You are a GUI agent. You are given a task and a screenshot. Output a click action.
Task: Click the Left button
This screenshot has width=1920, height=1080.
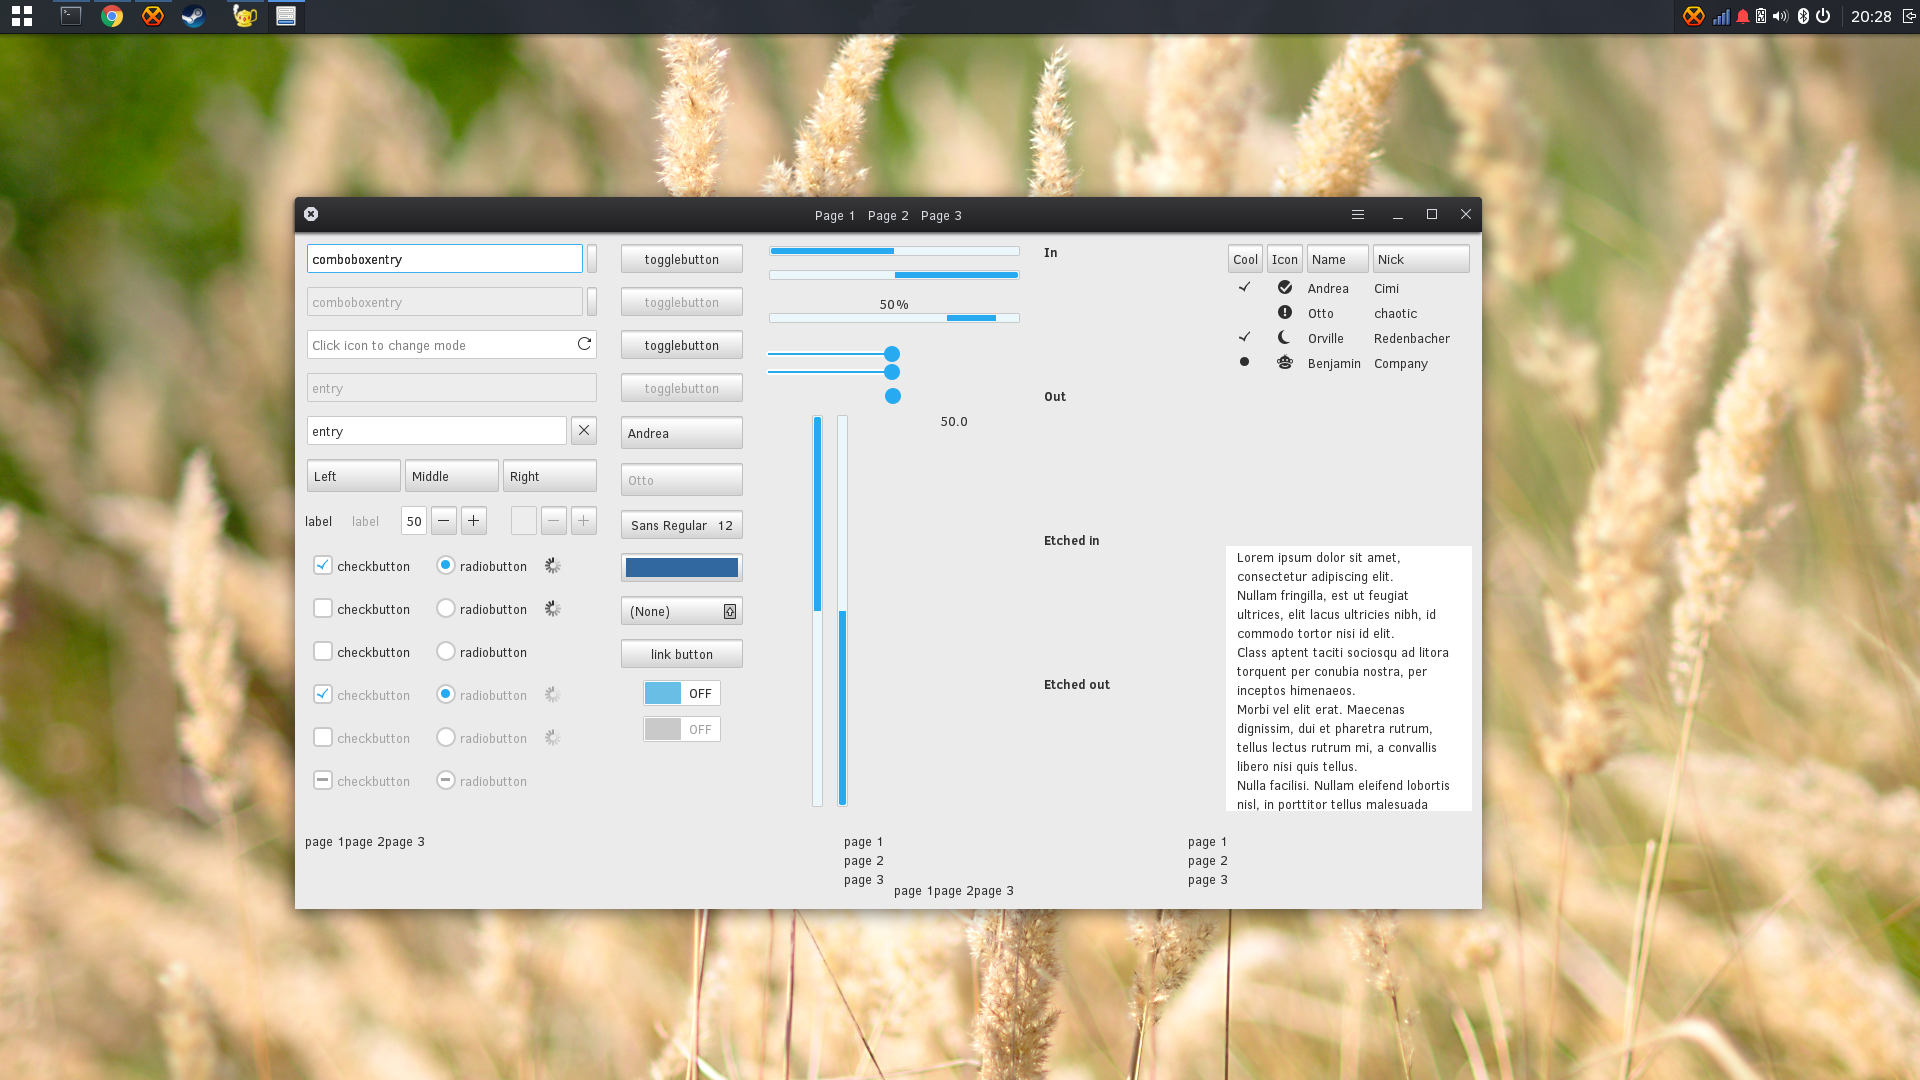coord(354,476)
